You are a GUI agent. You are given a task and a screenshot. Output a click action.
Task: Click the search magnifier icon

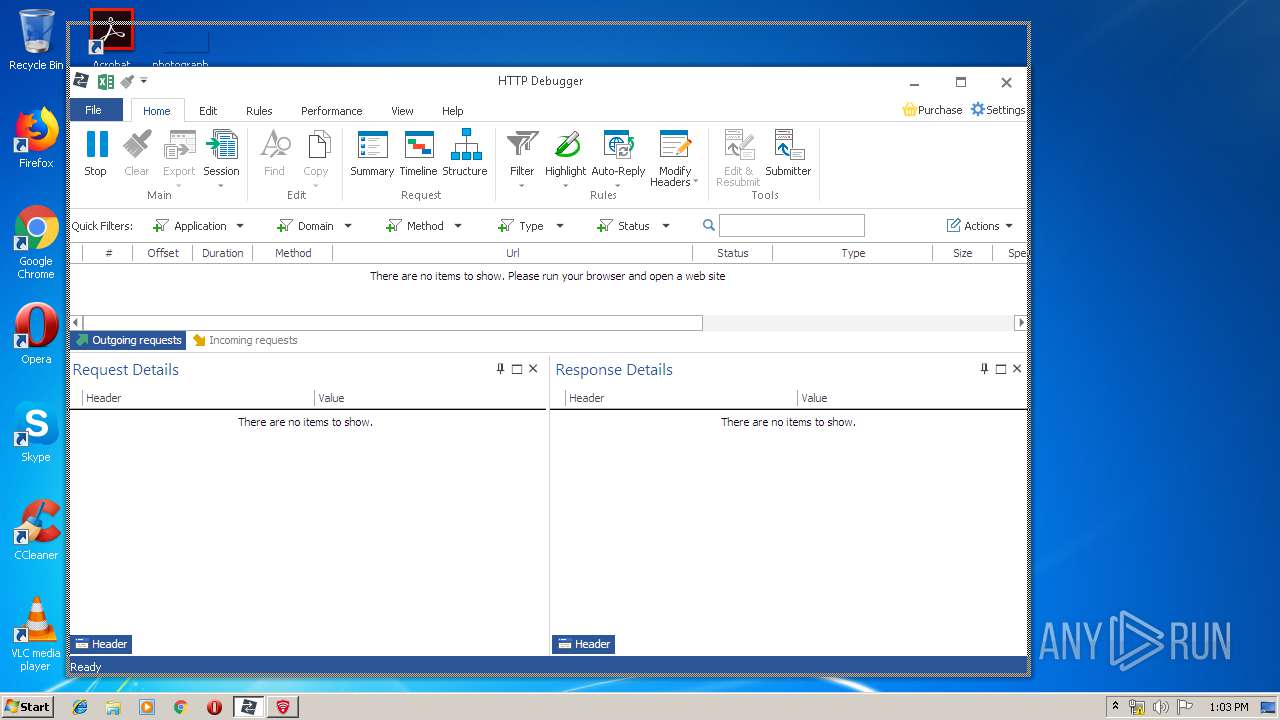pos(709,226)
